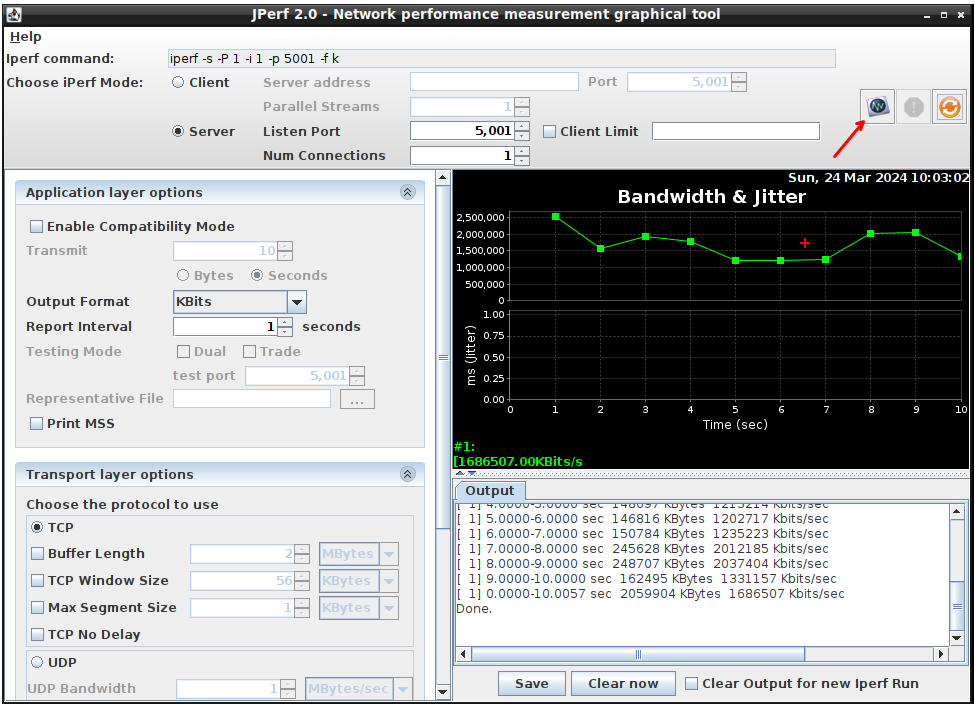Collapse the Transport layer options panel
This screenshot has height=707, width=975.
pos(407,475)
